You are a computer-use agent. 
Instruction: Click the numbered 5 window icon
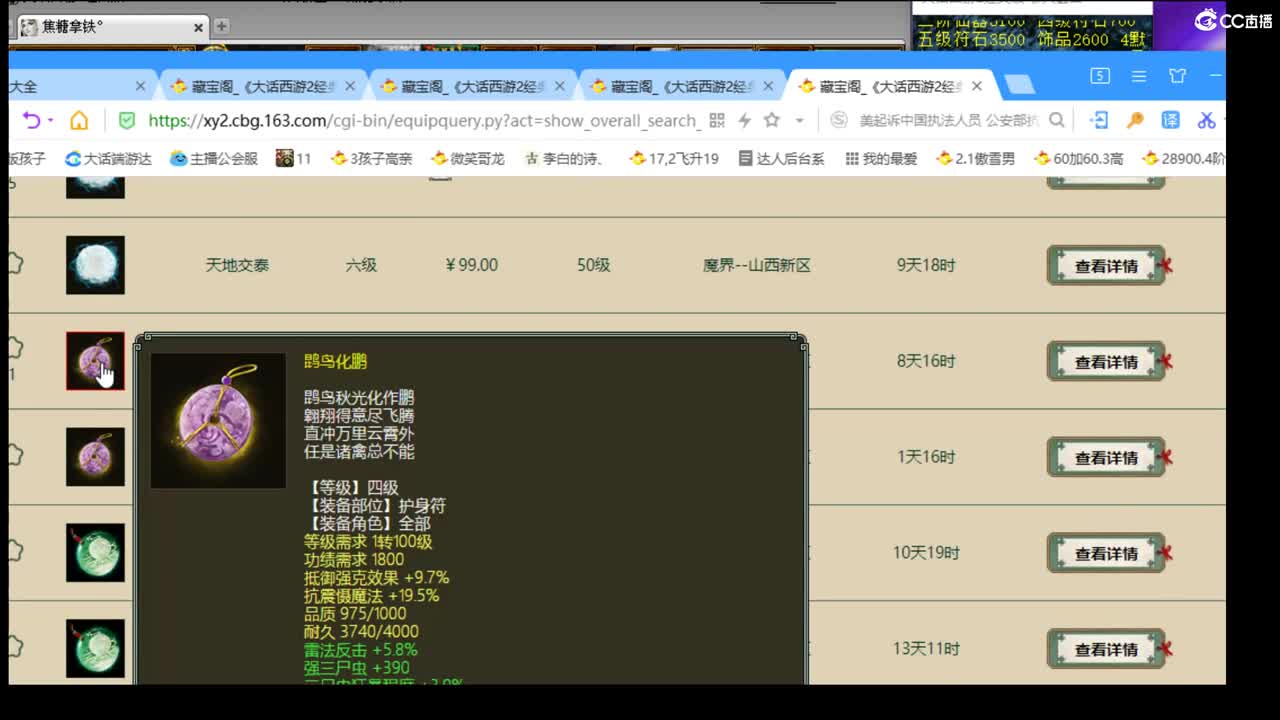point(1100,76)
